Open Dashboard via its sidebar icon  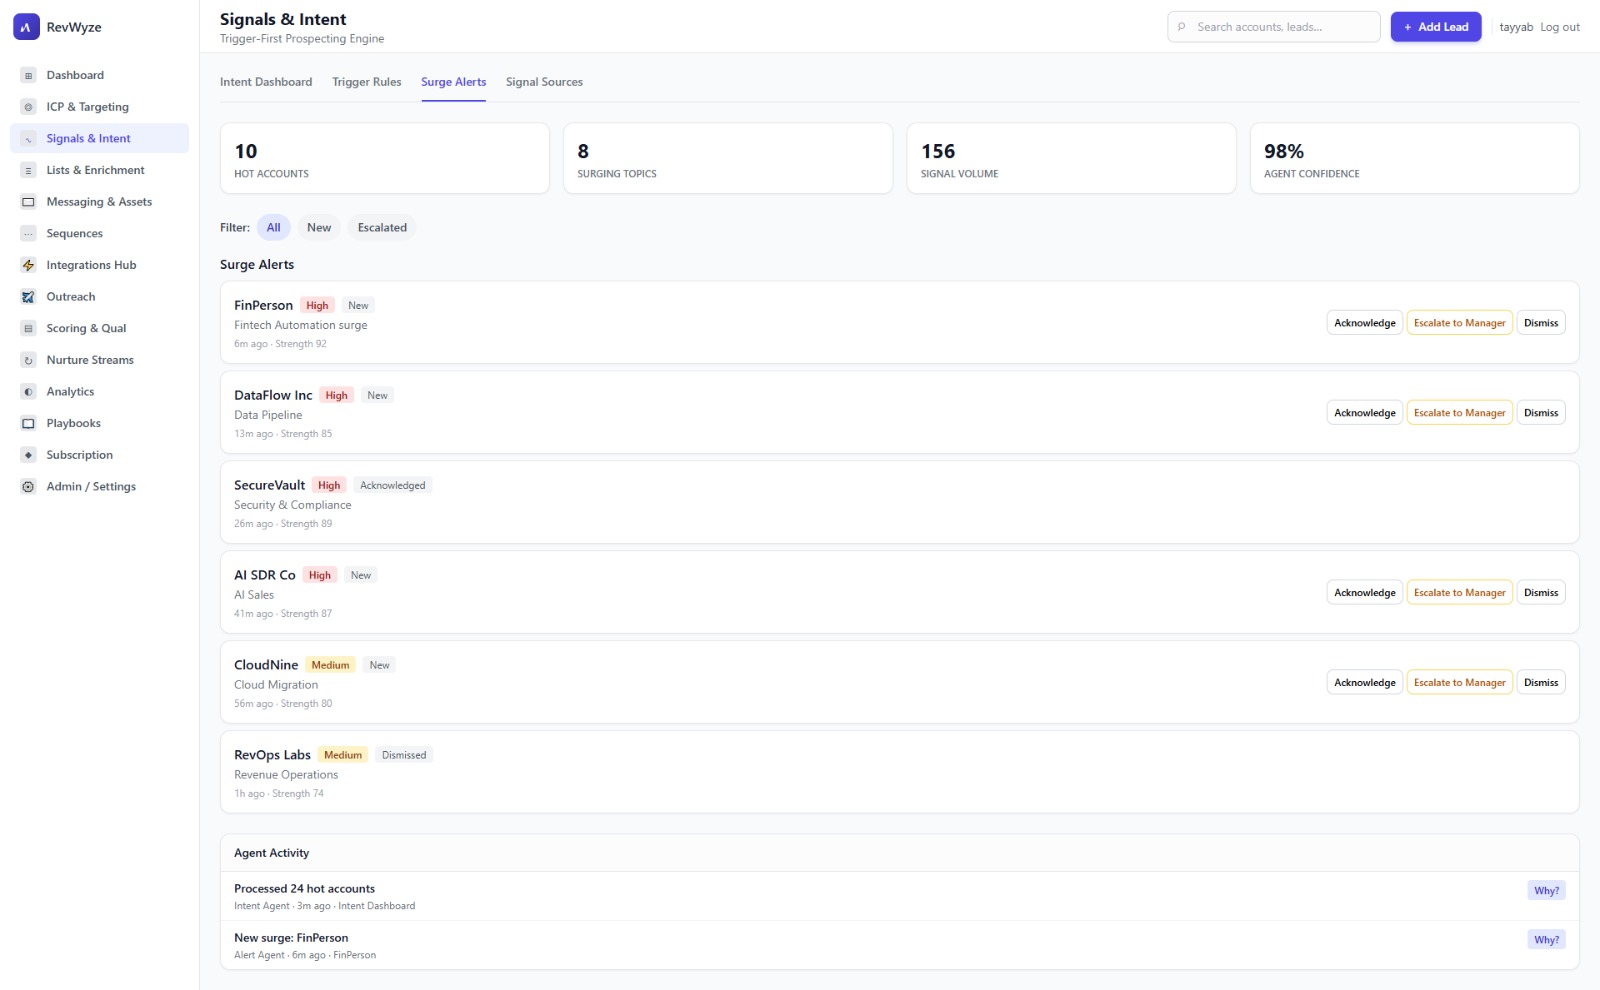[28, 75]
